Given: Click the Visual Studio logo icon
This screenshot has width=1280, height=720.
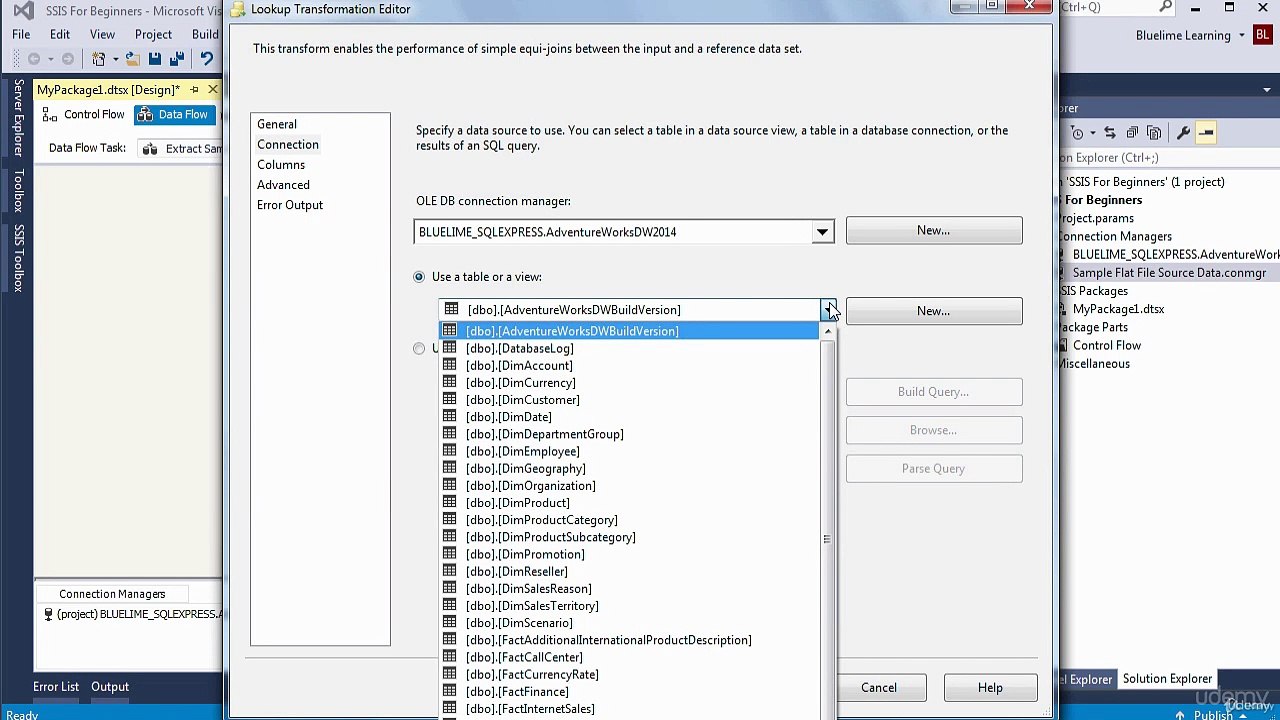Looking at the screenshot, I should click(x=22, y=11).
